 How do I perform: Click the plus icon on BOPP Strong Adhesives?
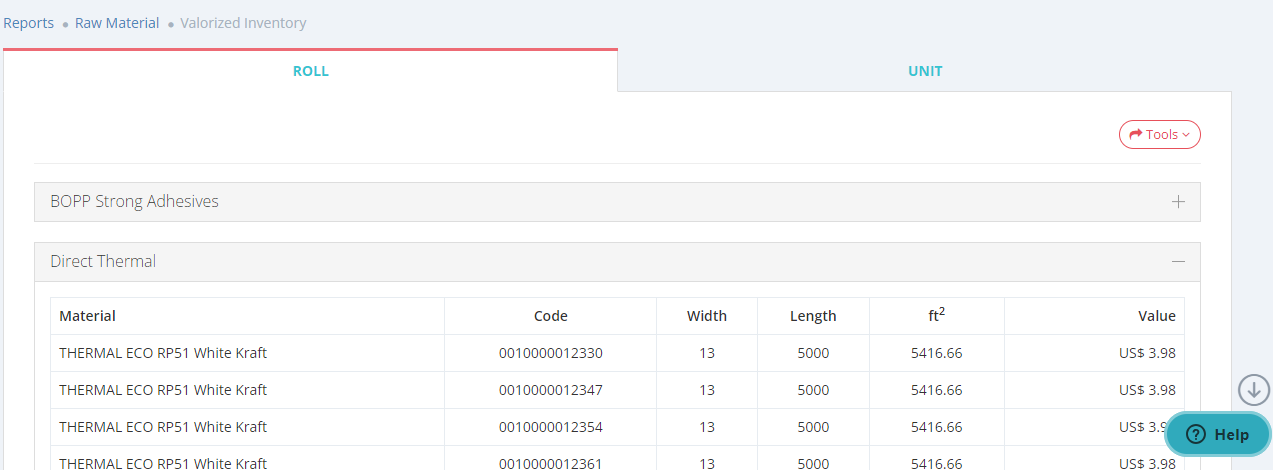pyautogui.click(x=1178, y=202)
